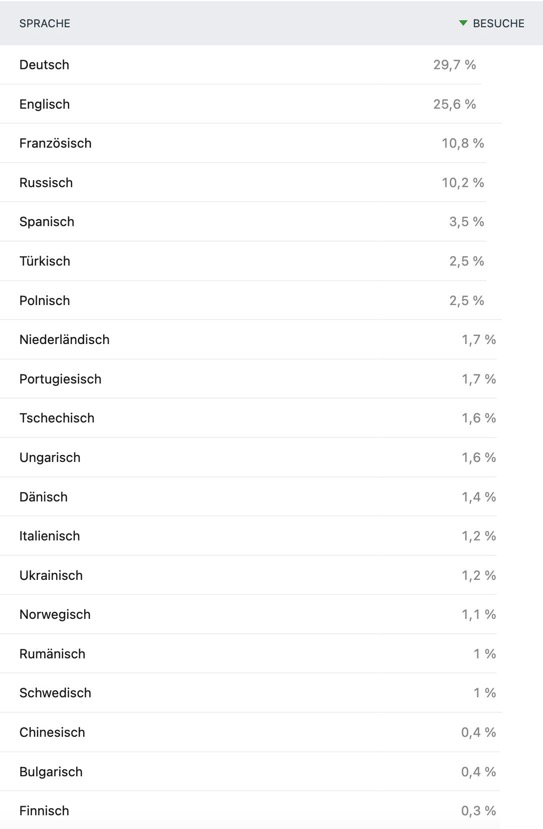543x829 pixels.
Task: Select the Türkisch row
Action: click(271, 261)
